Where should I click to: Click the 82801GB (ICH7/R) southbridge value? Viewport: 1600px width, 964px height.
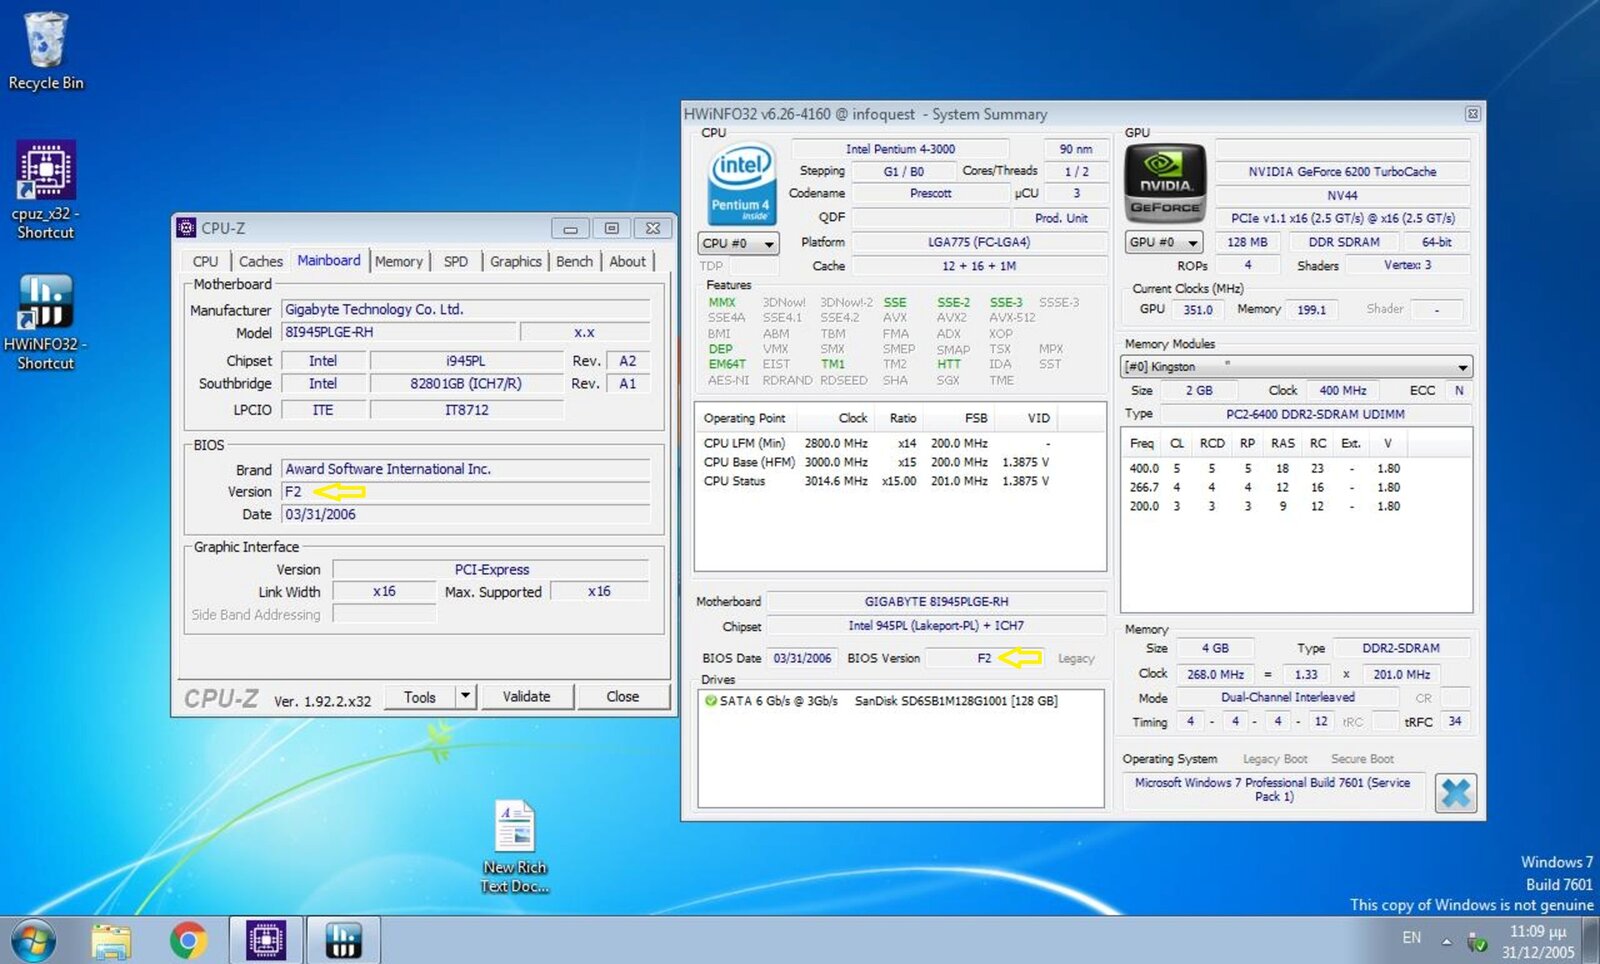coord(466,384)
